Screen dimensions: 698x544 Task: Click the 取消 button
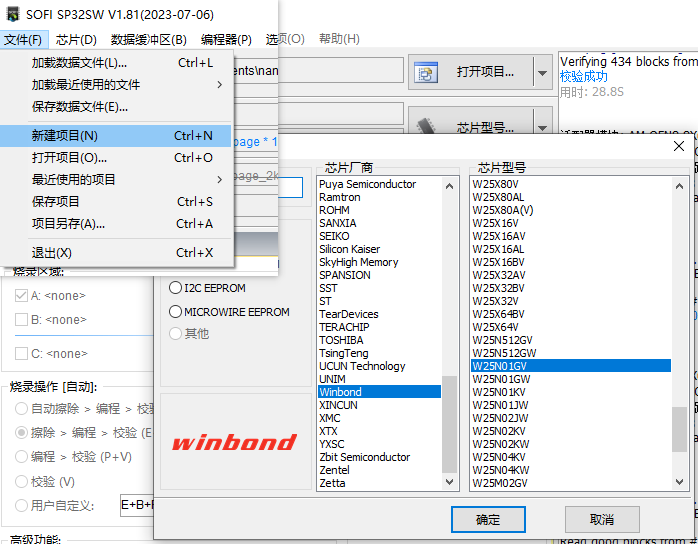[x=602, y=520]
